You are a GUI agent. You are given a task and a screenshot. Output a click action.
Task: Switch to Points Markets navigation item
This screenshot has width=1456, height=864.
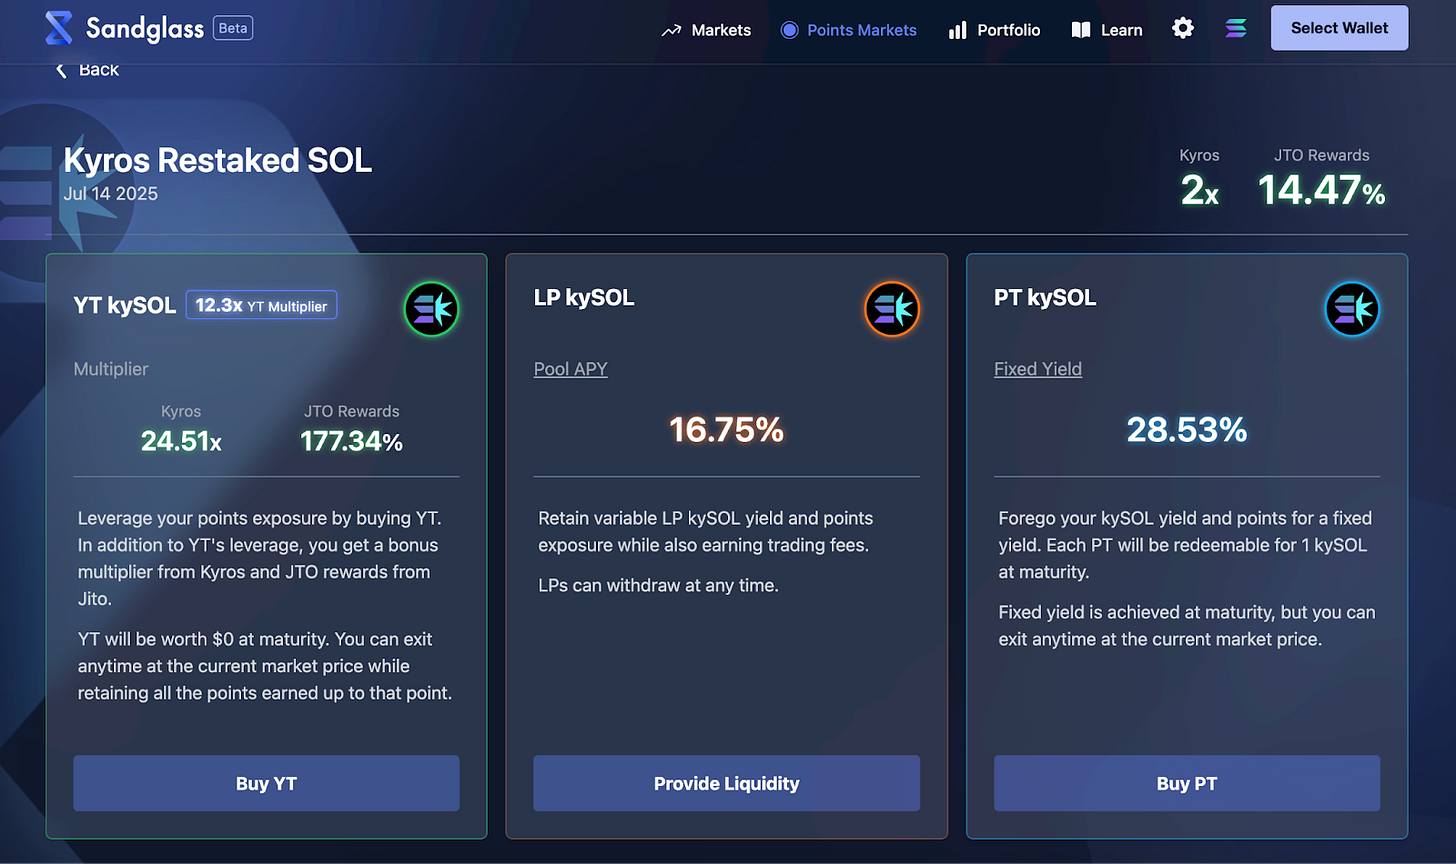(848, 30)
